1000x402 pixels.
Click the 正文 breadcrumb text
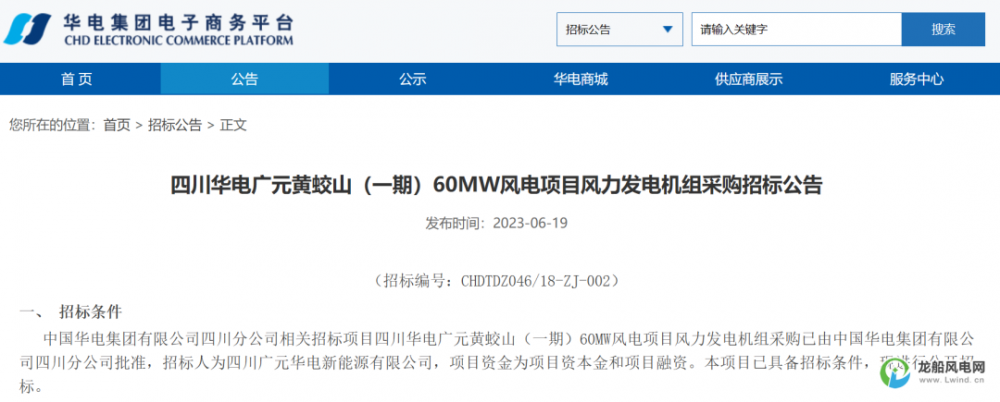coord(233,125)
